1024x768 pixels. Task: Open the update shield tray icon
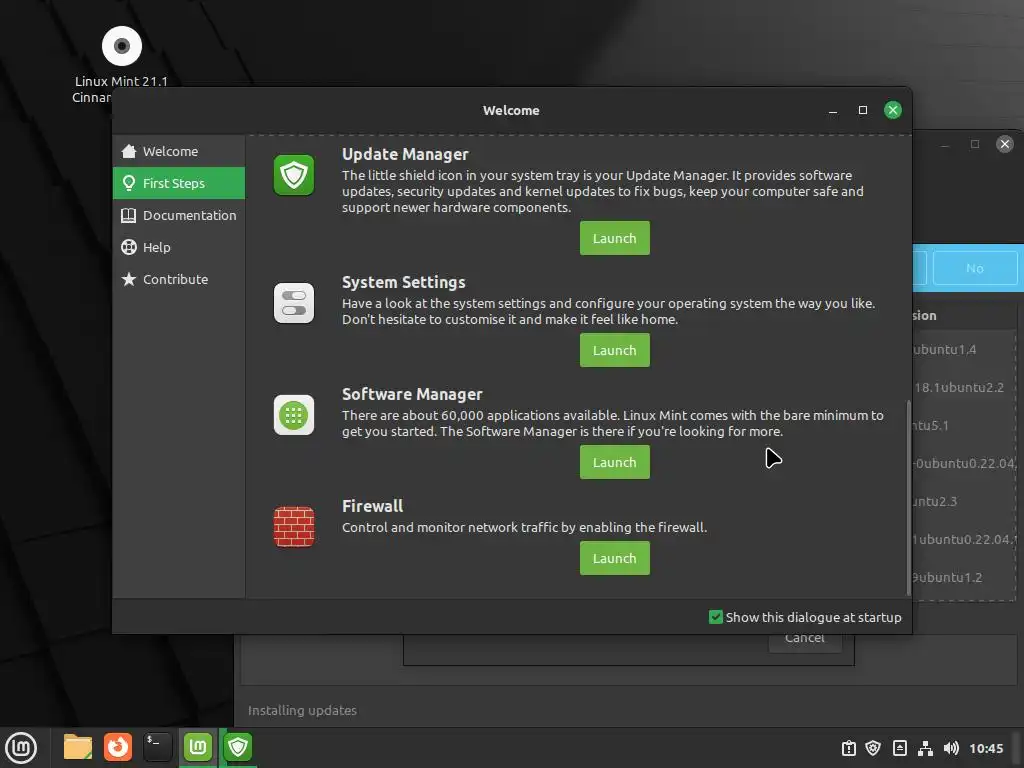873,748
